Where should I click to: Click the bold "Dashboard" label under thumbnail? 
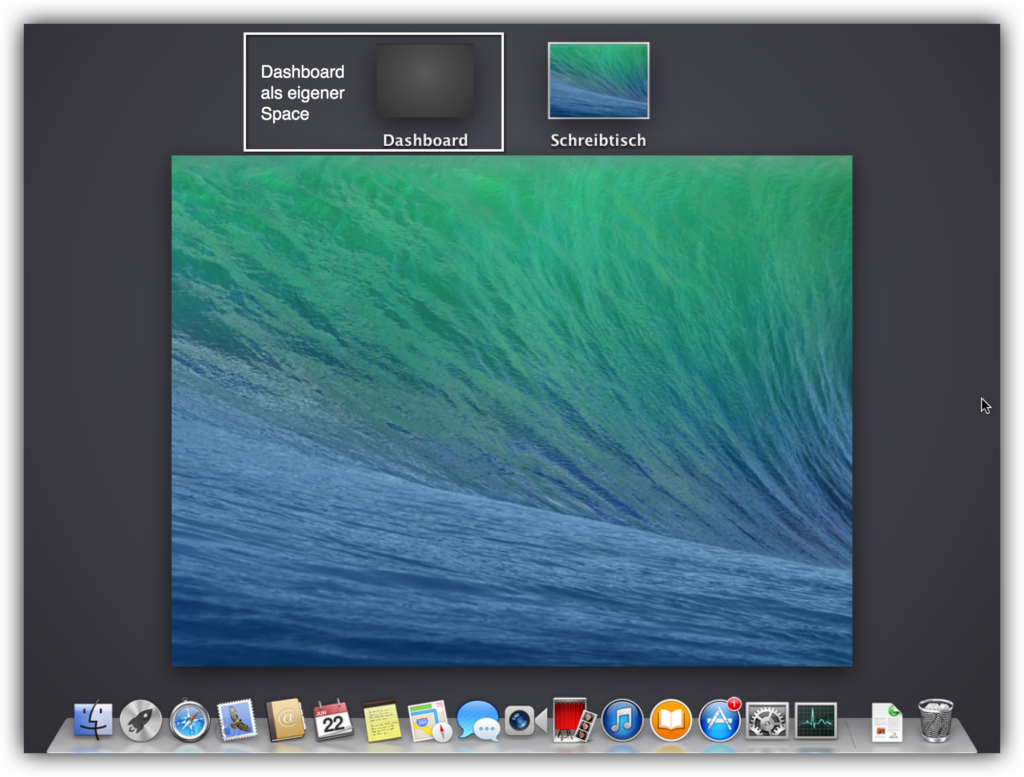click(425, 140)
